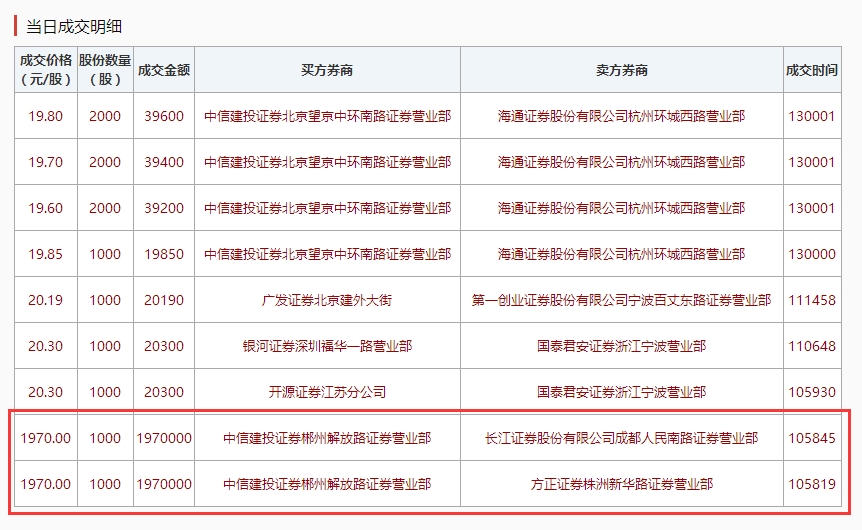Viewport: 862px width, 530px height.
Task: Click price 20.30 in the 银河证券 row
Action: point(46,346)
